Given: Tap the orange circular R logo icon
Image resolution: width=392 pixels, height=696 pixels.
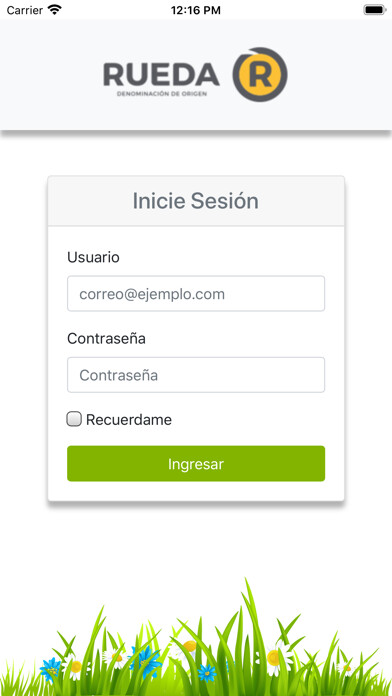Looking at the screenshot, I should point(260,75).
